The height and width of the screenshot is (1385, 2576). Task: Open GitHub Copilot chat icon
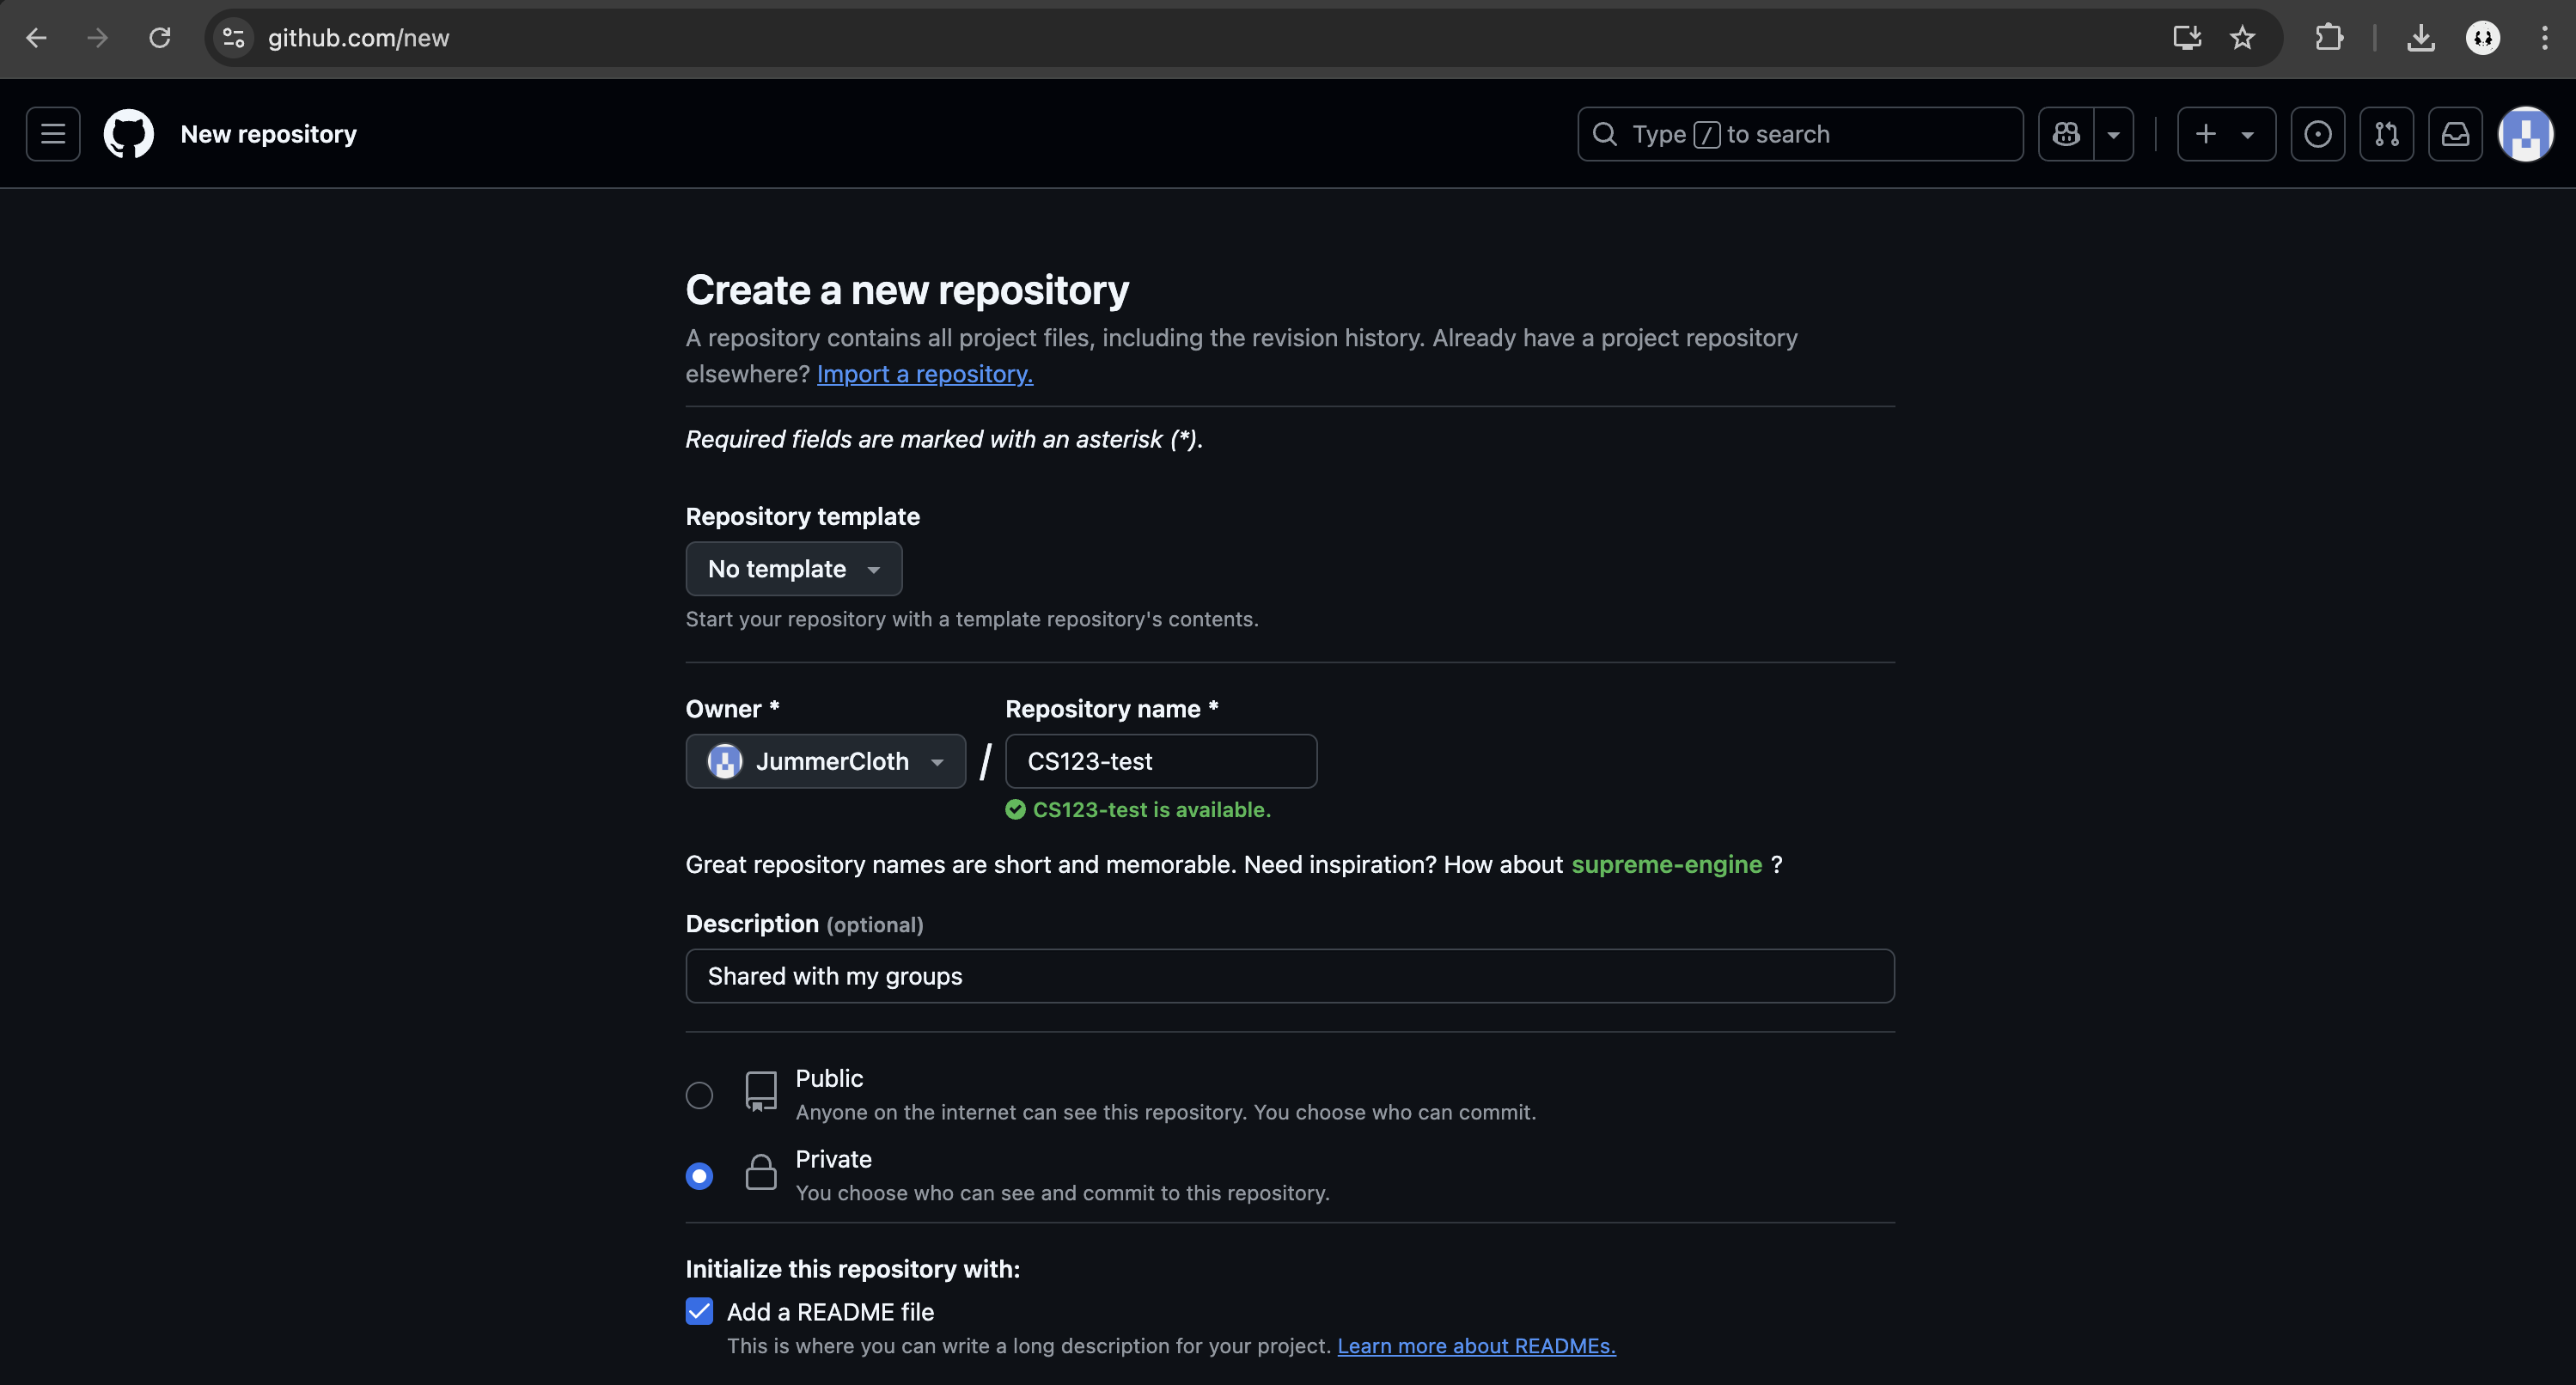click(2066, 134)
